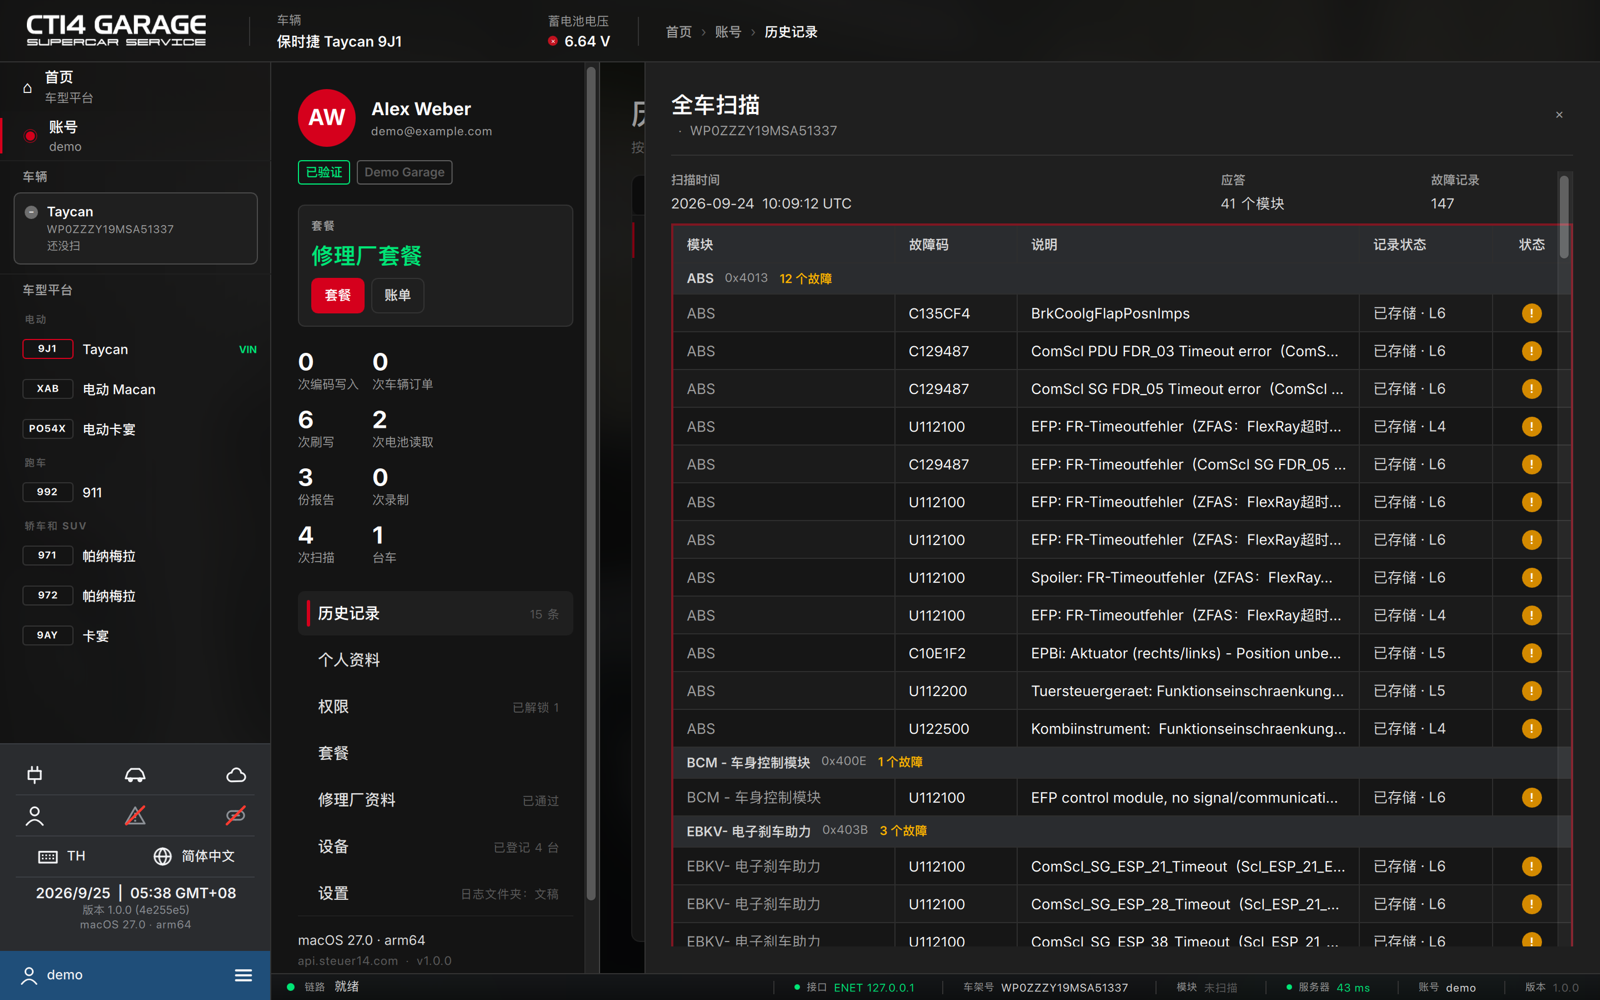
Task: Open the 修理厂资料 menu item
Action: (435, 800)
